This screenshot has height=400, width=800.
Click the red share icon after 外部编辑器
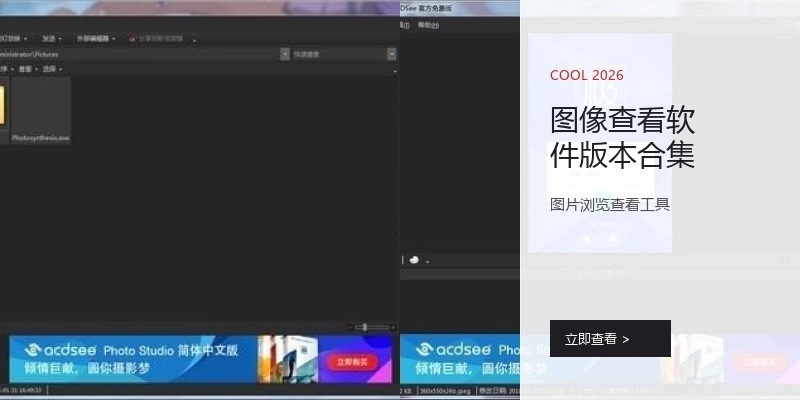(x=132, y=39)
